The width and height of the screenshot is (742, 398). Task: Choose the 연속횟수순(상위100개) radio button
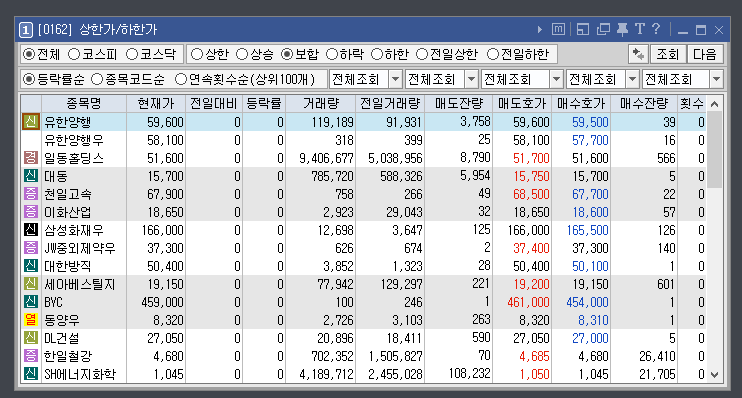pos(181,79)
